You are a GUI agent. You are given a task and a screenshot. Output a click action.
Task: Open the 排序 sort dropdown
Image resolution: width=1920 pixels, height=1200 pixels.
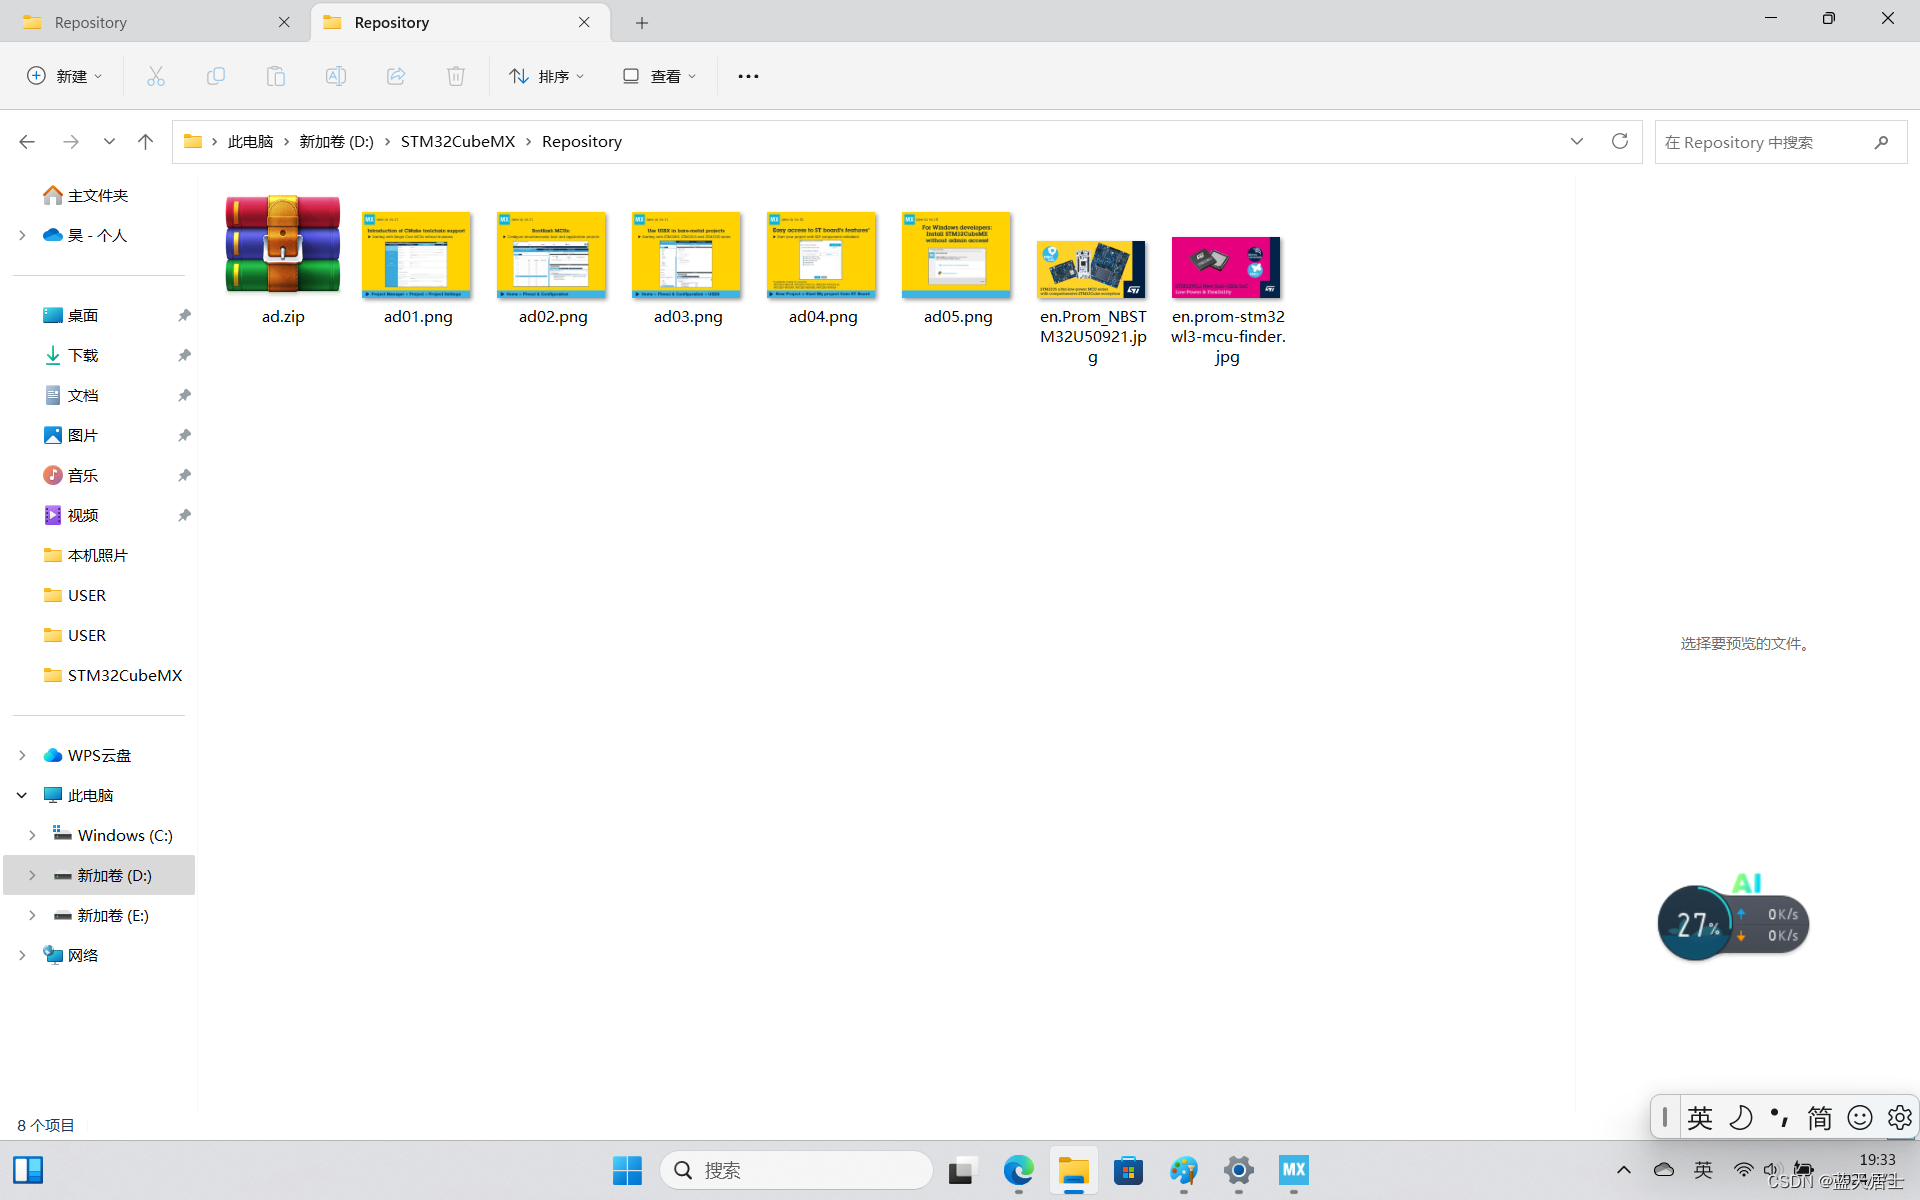pyautogui.click(x=546, y=76)
